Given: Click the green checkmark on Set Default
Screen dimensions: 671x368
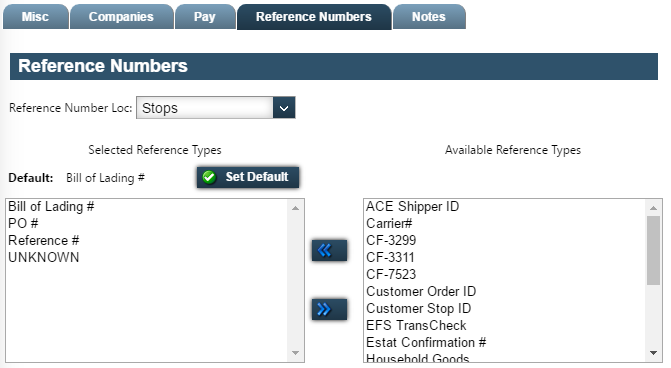Looking at the screenshot, I should pos(209,177).
